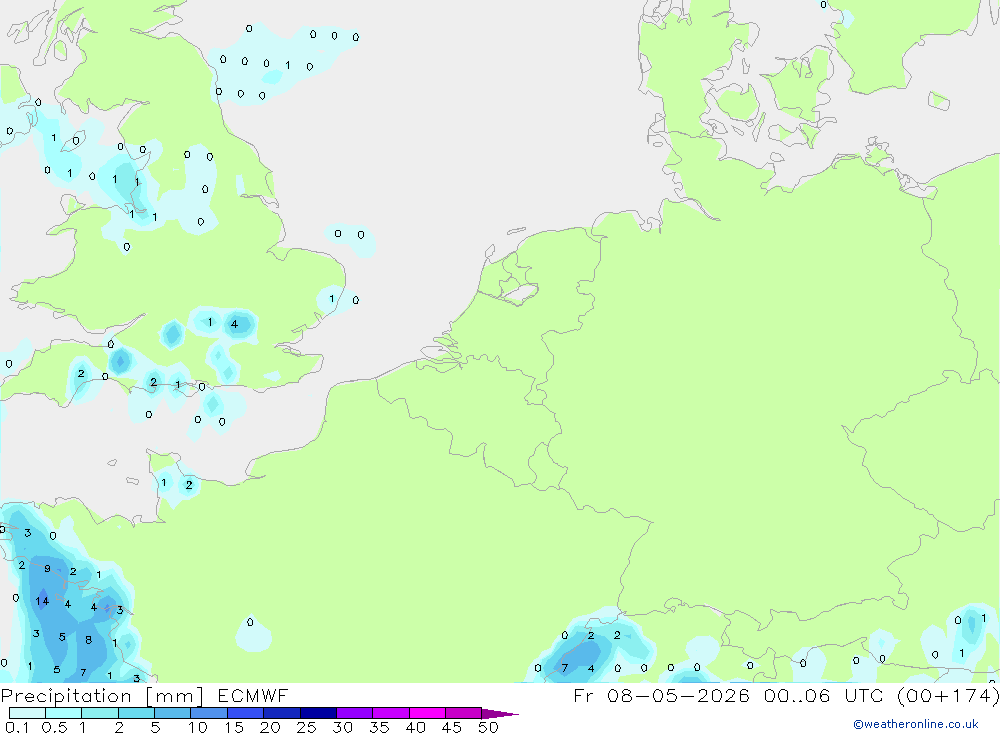This screenshot has height=733, width=1000.
Task: Click the 'ECMWF' model label
Action: point(253,696)
